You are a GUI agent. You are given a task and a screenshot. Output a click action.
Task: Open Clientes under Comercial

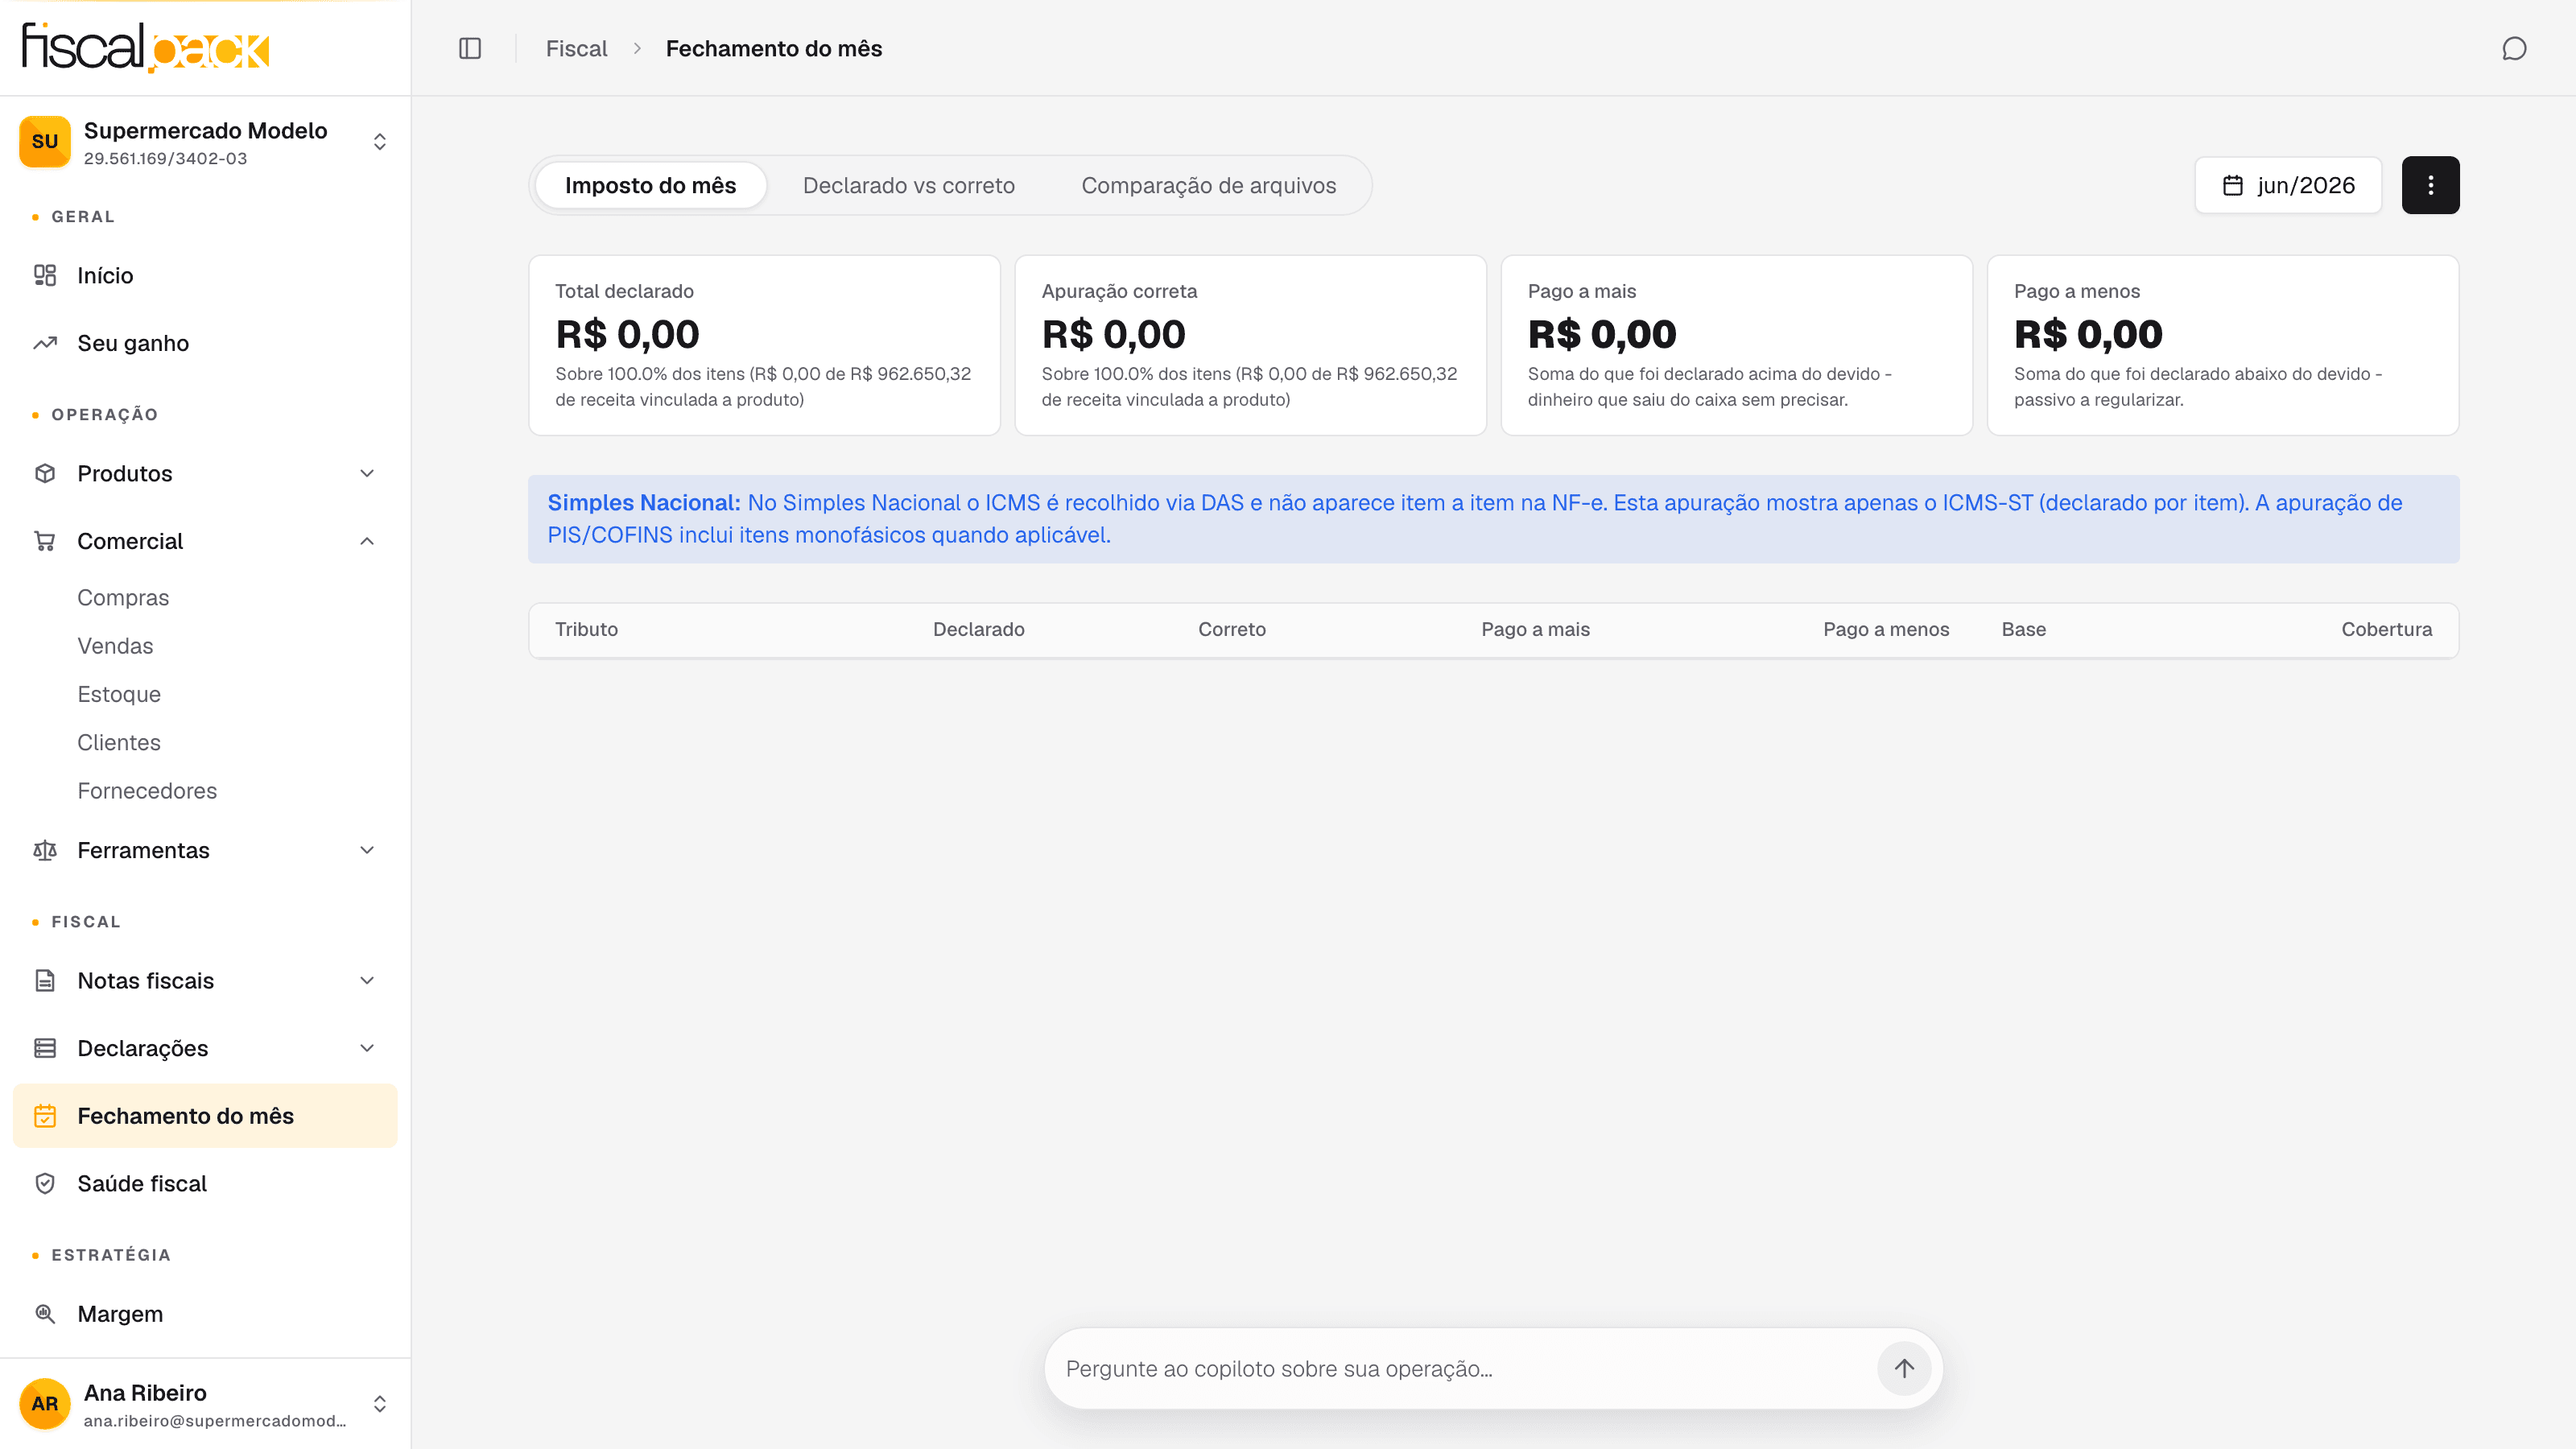(x=119, y=742)
